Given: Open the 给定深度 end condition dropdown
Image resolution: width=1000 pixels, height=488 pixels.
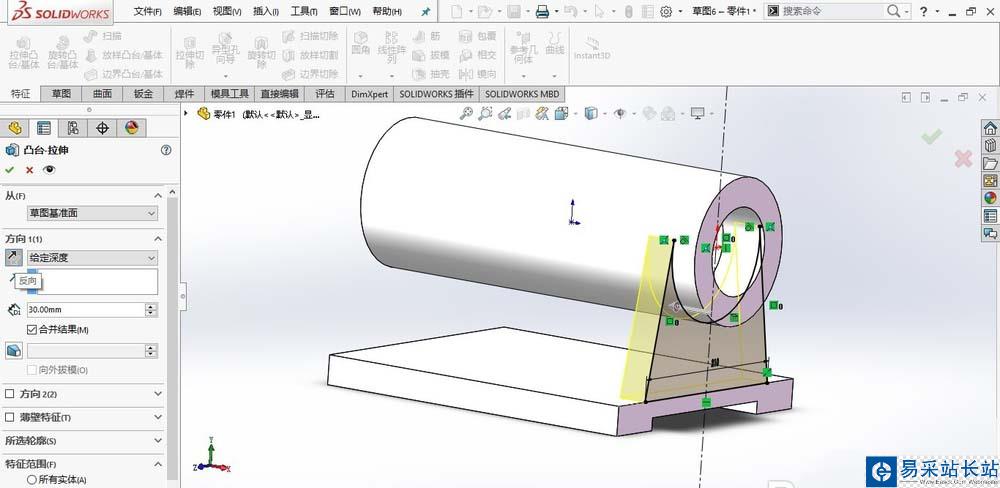Looking at the screenshot, I should pyautogui.click(x=92, y=258).
